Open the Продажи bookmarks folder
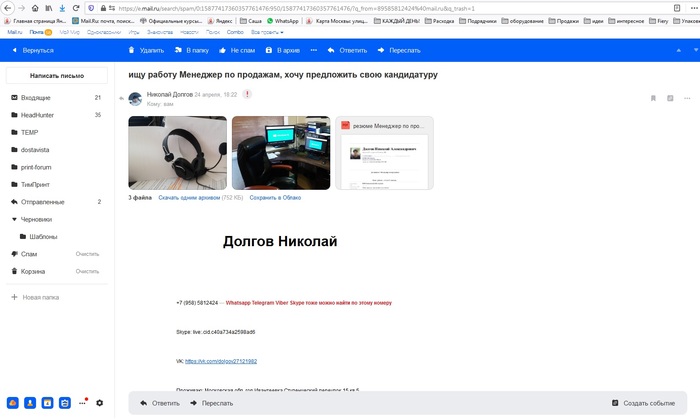 point(563,21)
